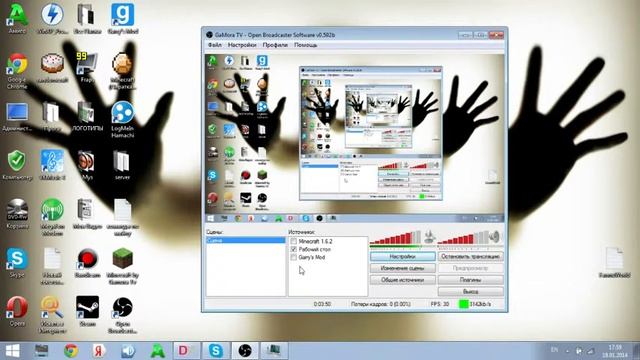640x360 pixels.
Task: Click the Skype icon on the taskbar
Action: 216,351
